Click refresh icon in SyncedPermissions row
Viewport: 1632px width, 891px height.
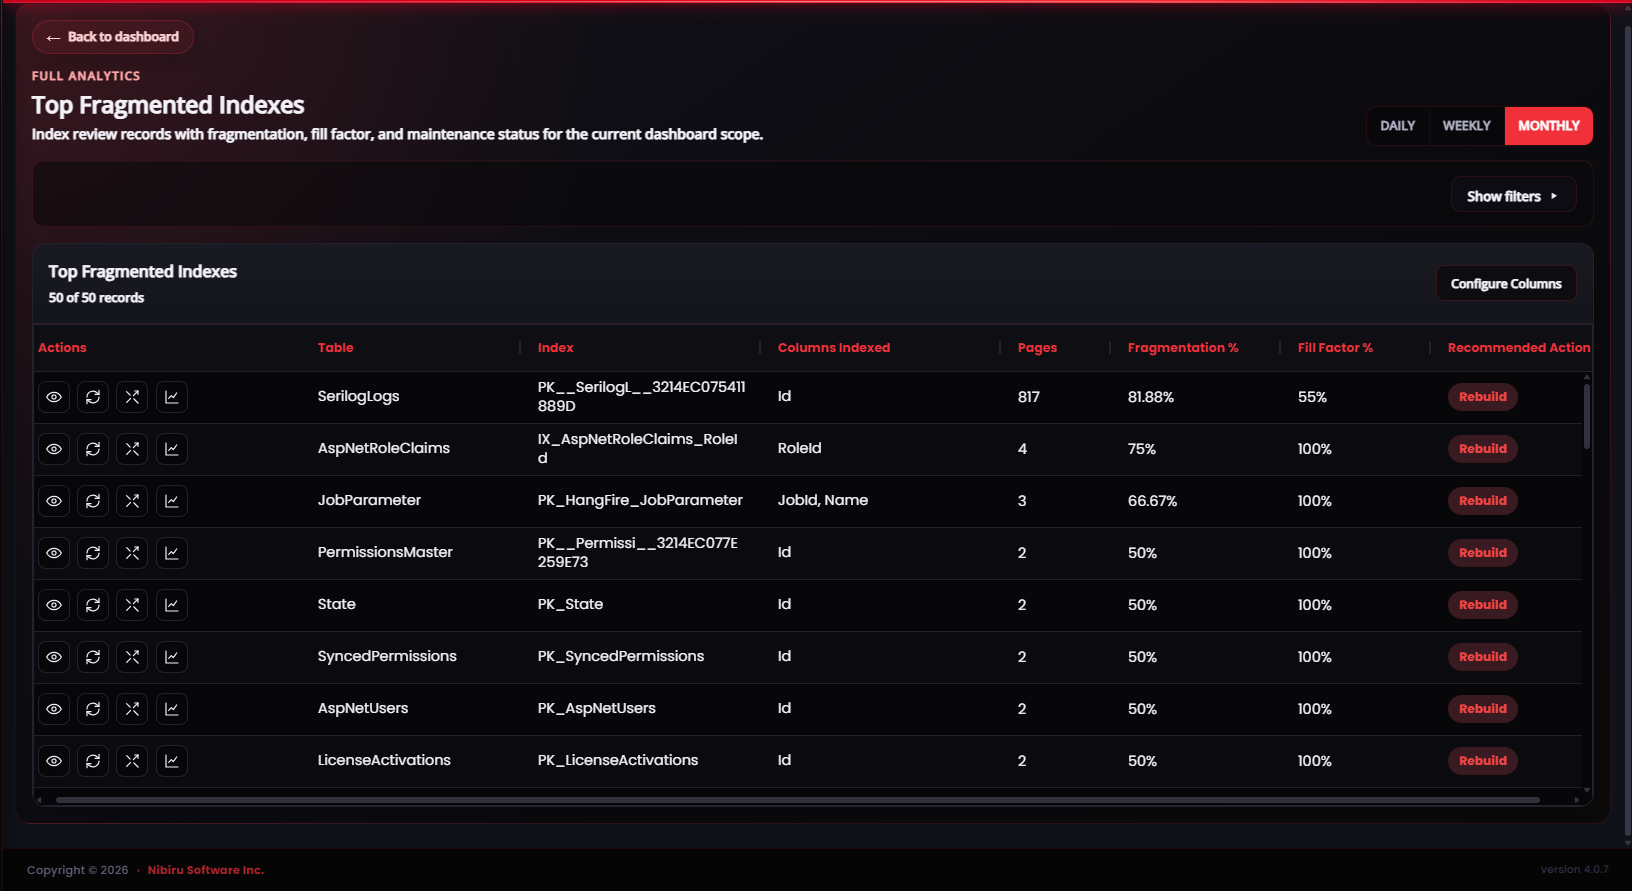pyautogui.click(x=93, y=657)
